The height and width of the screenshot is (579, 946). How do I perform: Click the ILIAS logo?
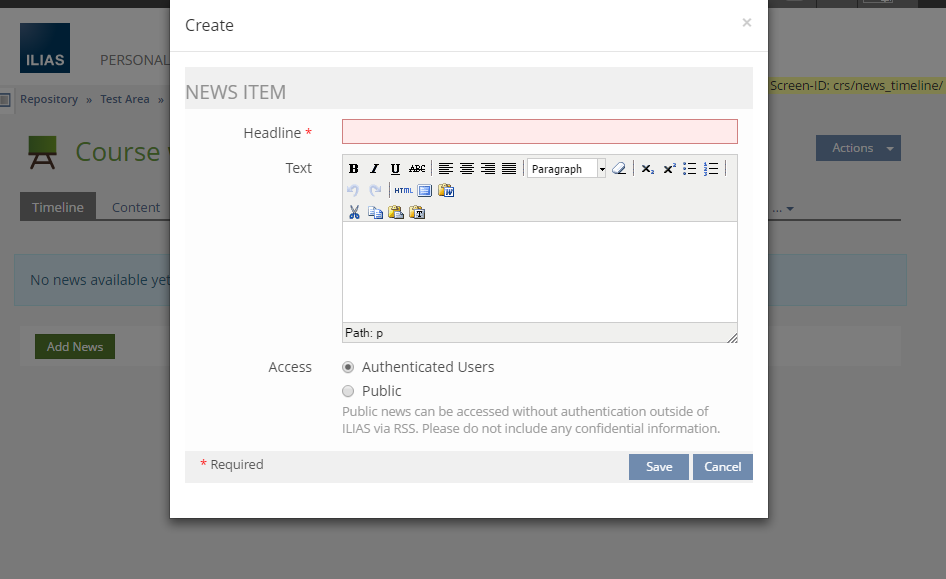tap(45, 48)
